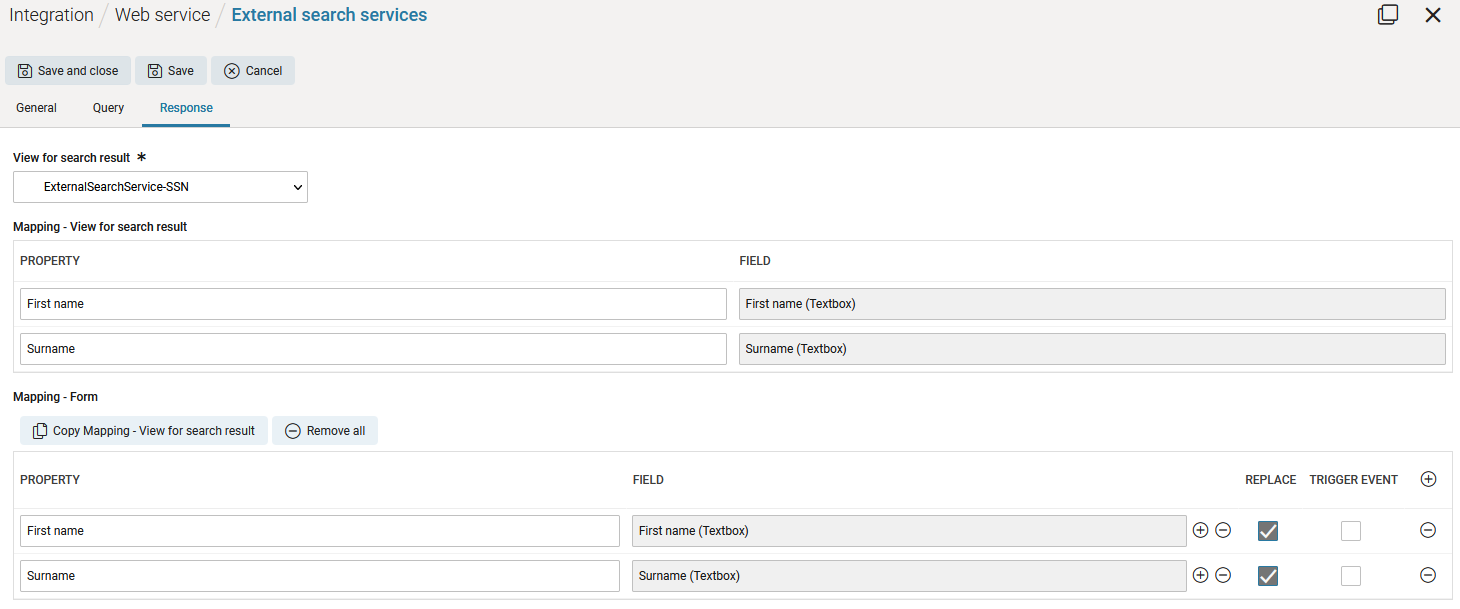Open the First name (Textbox) field selector
Screen dimensions: 1460x609
(x=908, y=530)
